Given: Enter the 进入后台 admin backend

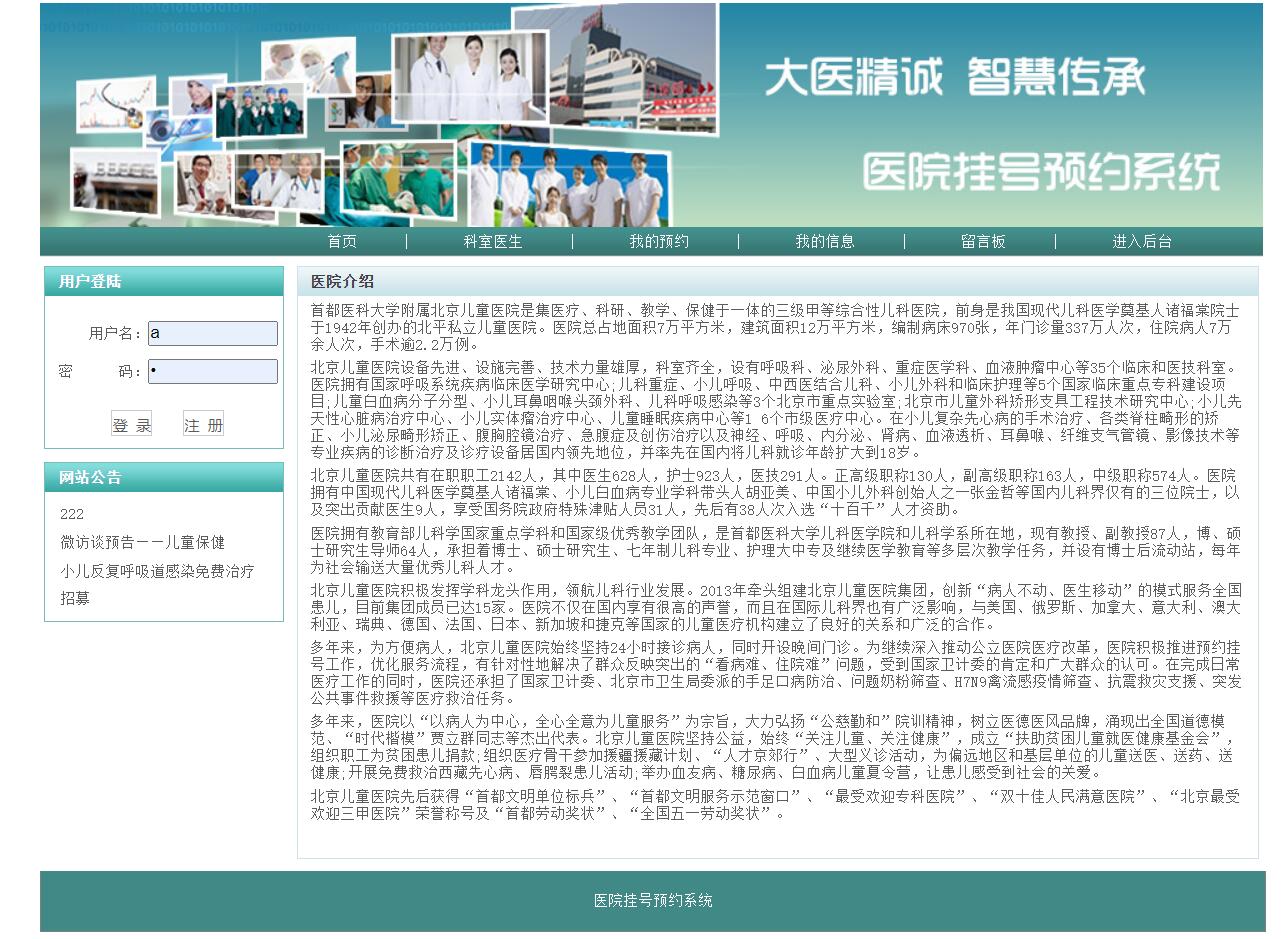Looking at the screenshot, I should coord(1143,241).
